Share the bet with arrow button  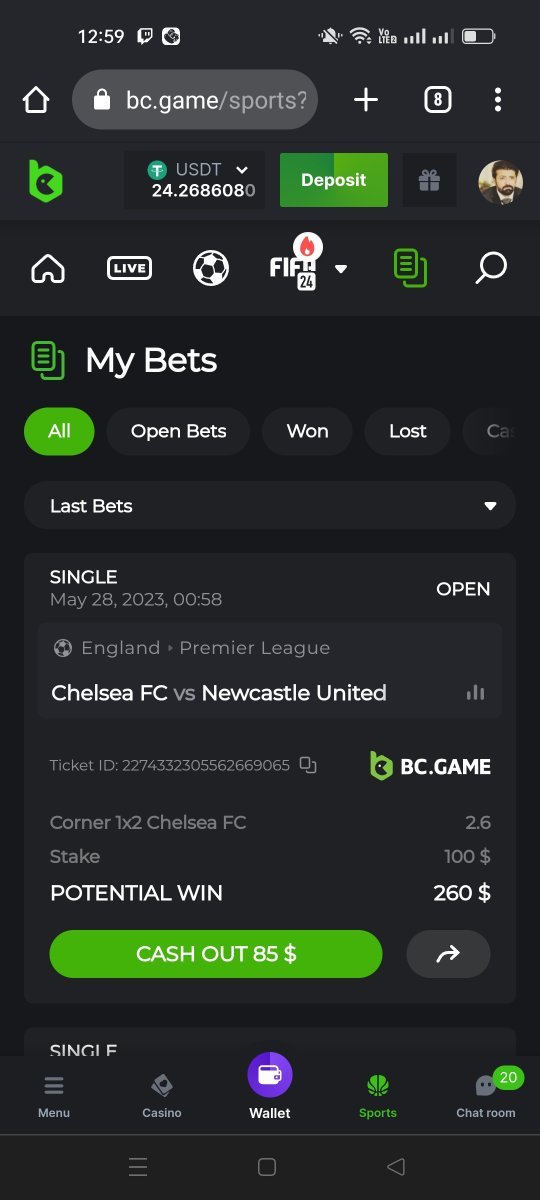[448, 954]
